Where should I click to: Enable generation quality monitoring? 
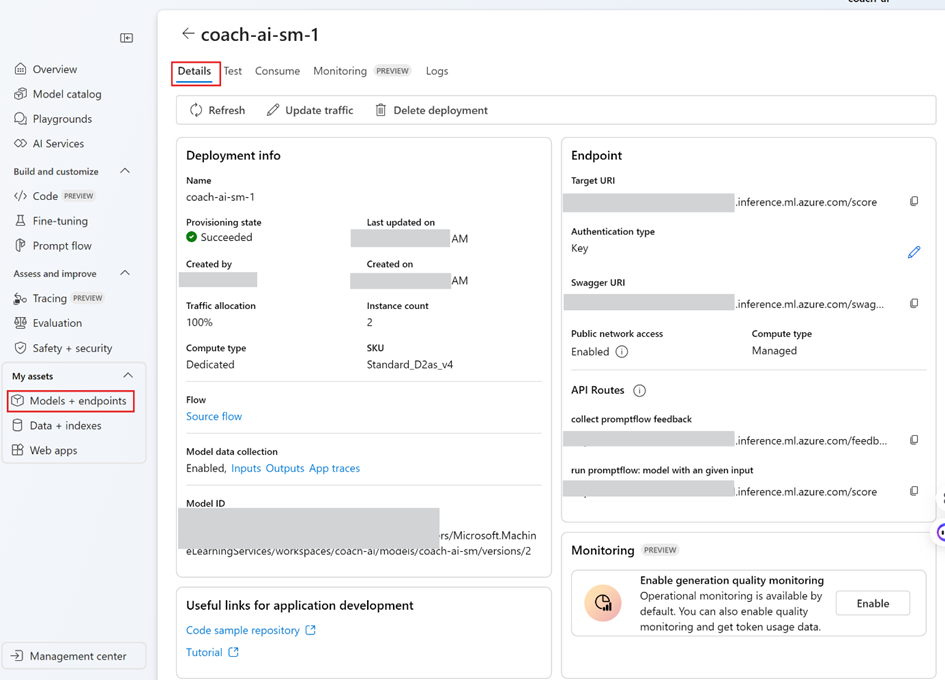point(873,603)
